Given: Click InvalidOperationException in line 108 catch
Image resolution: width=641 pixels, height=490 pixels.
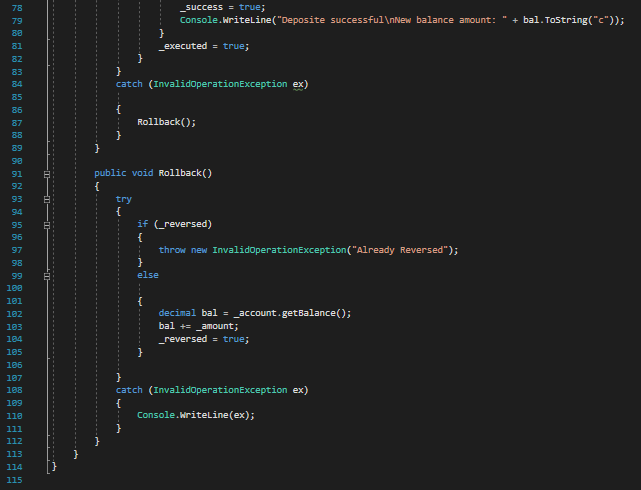Looking at the screenshot, I should (220, 390).
